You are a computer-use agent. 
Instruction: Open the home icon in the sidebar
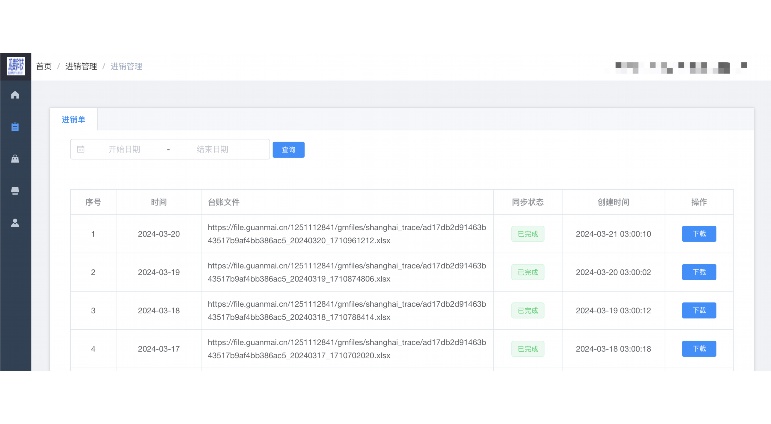pyautogui.click(x=15, y=95)
